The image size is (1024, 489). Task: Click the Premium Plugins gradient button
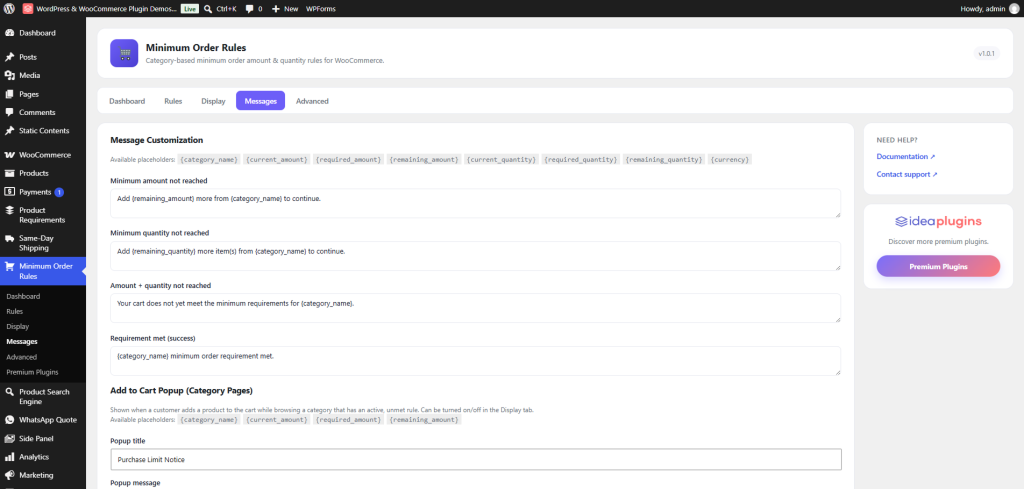pos(938,266)
